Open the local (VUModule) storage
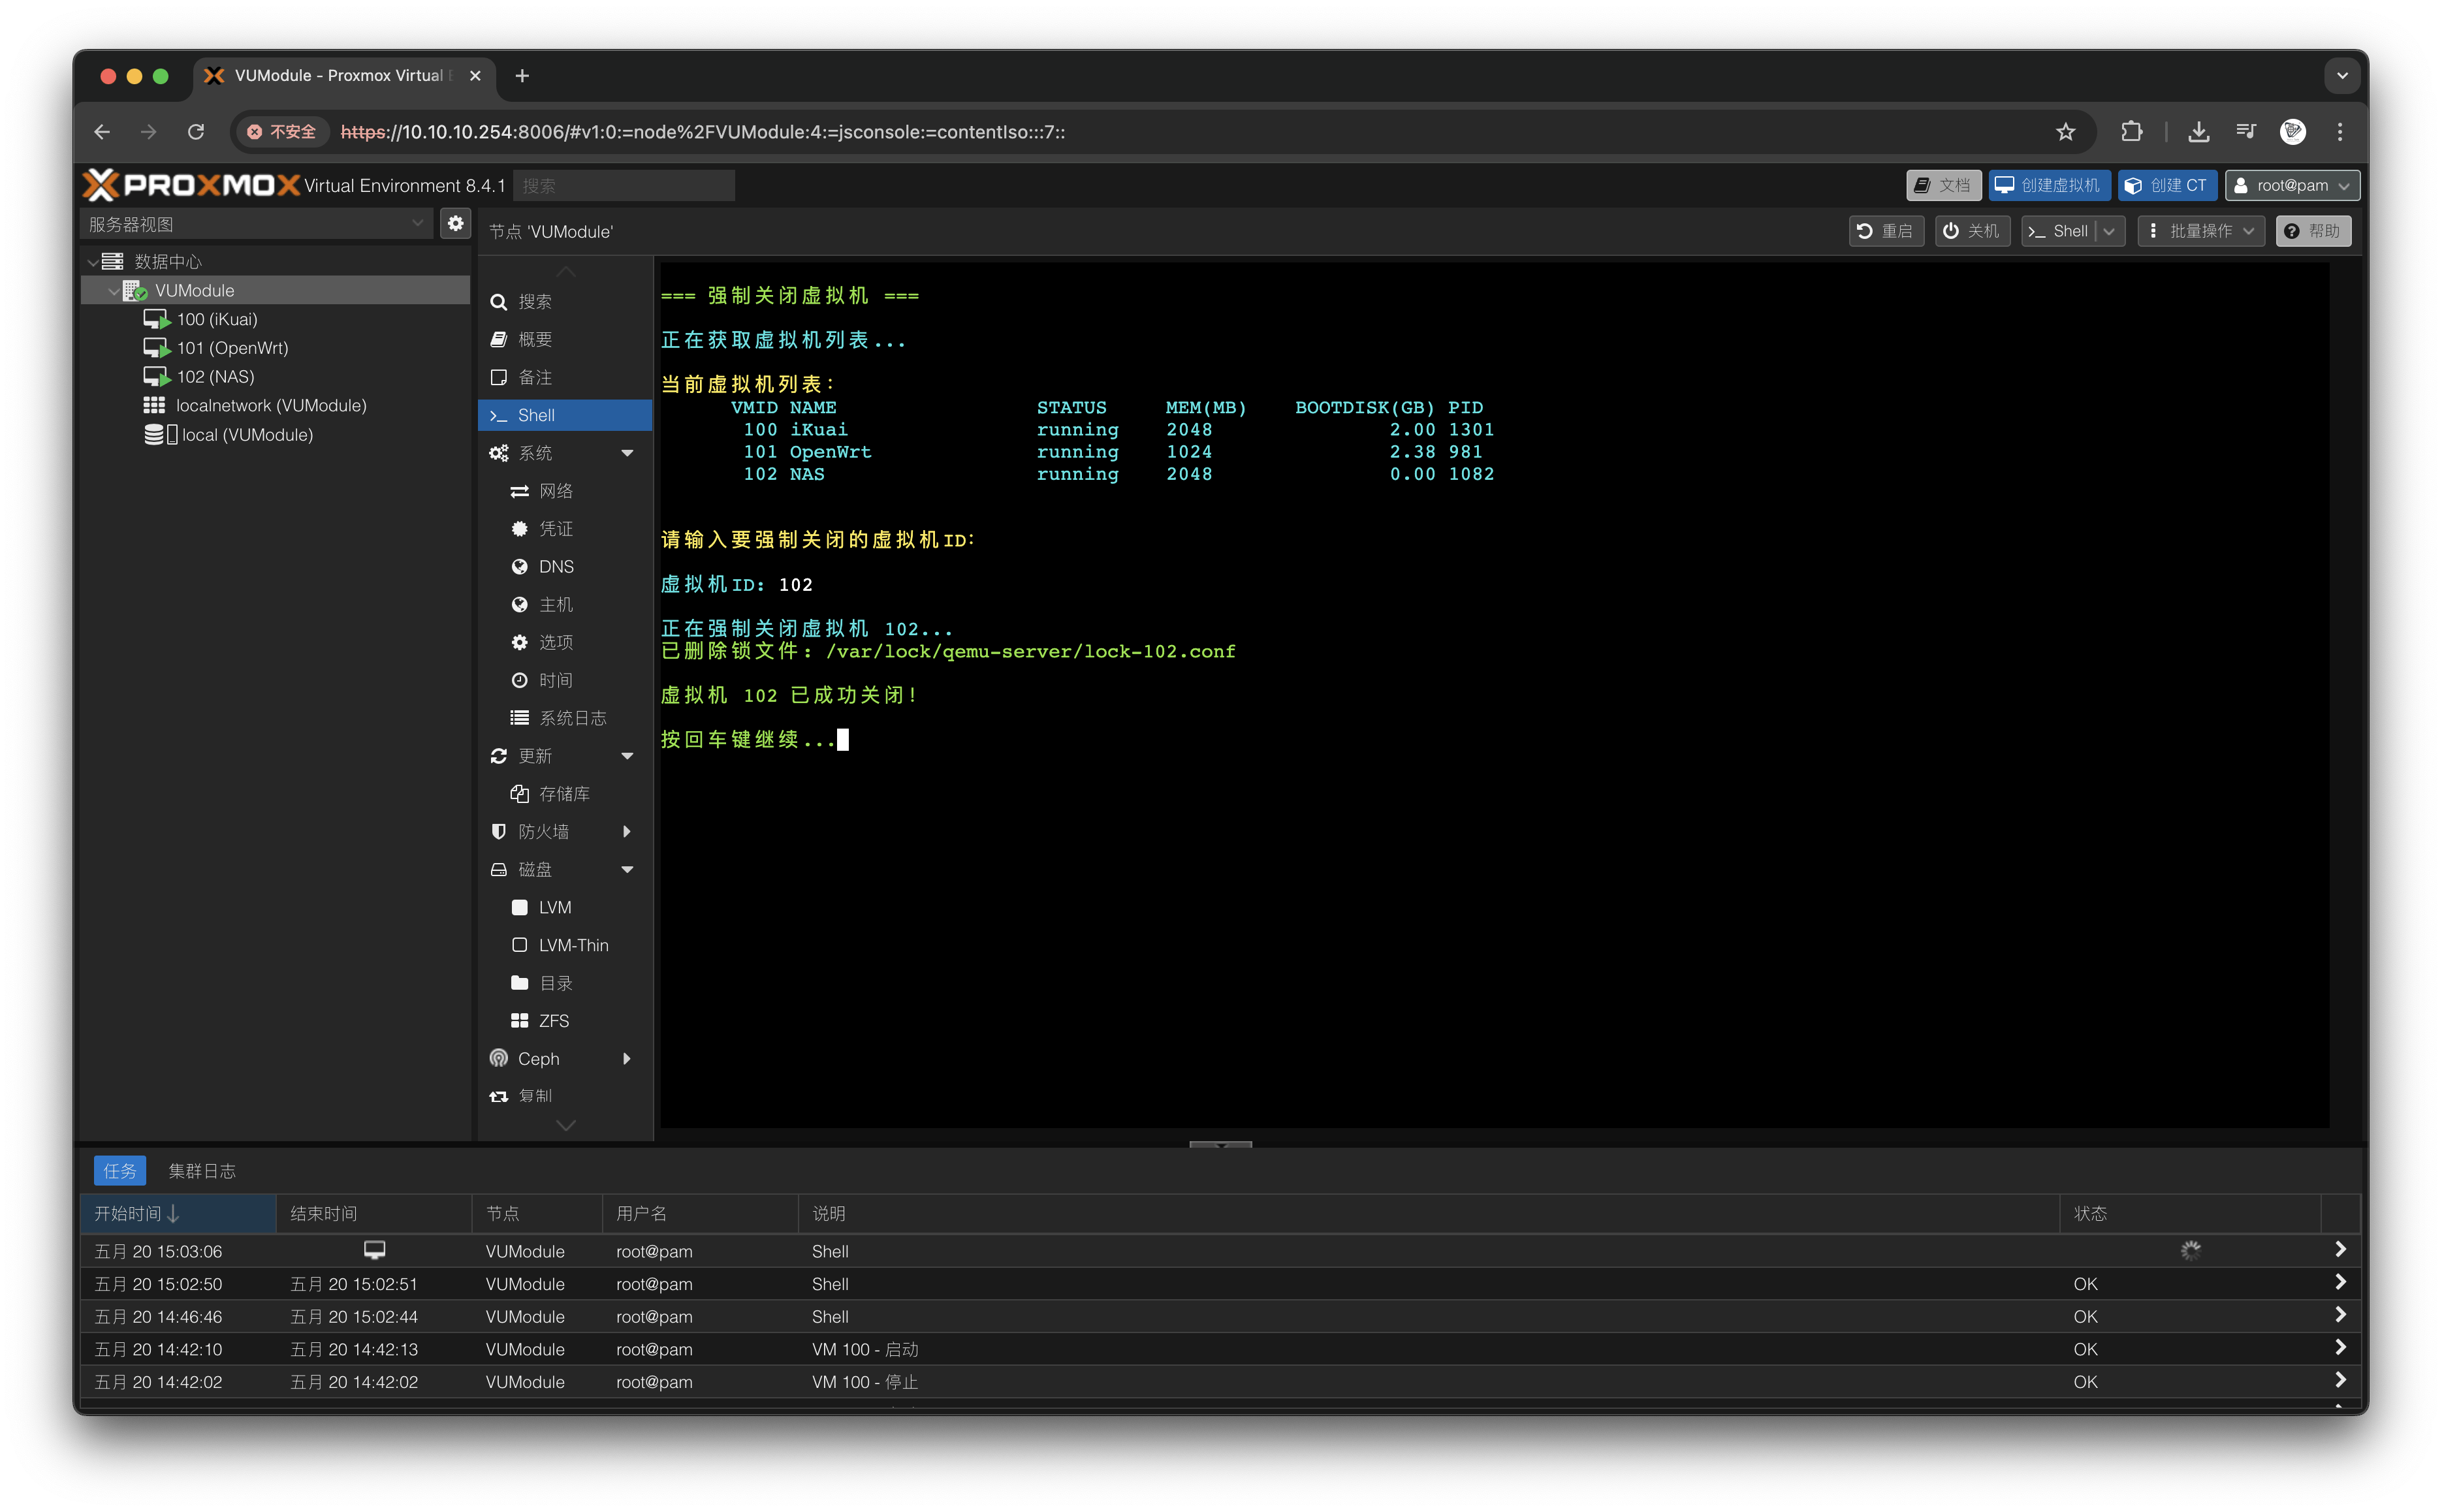This screenshot has width=2442, height=1512. (246, 435)
